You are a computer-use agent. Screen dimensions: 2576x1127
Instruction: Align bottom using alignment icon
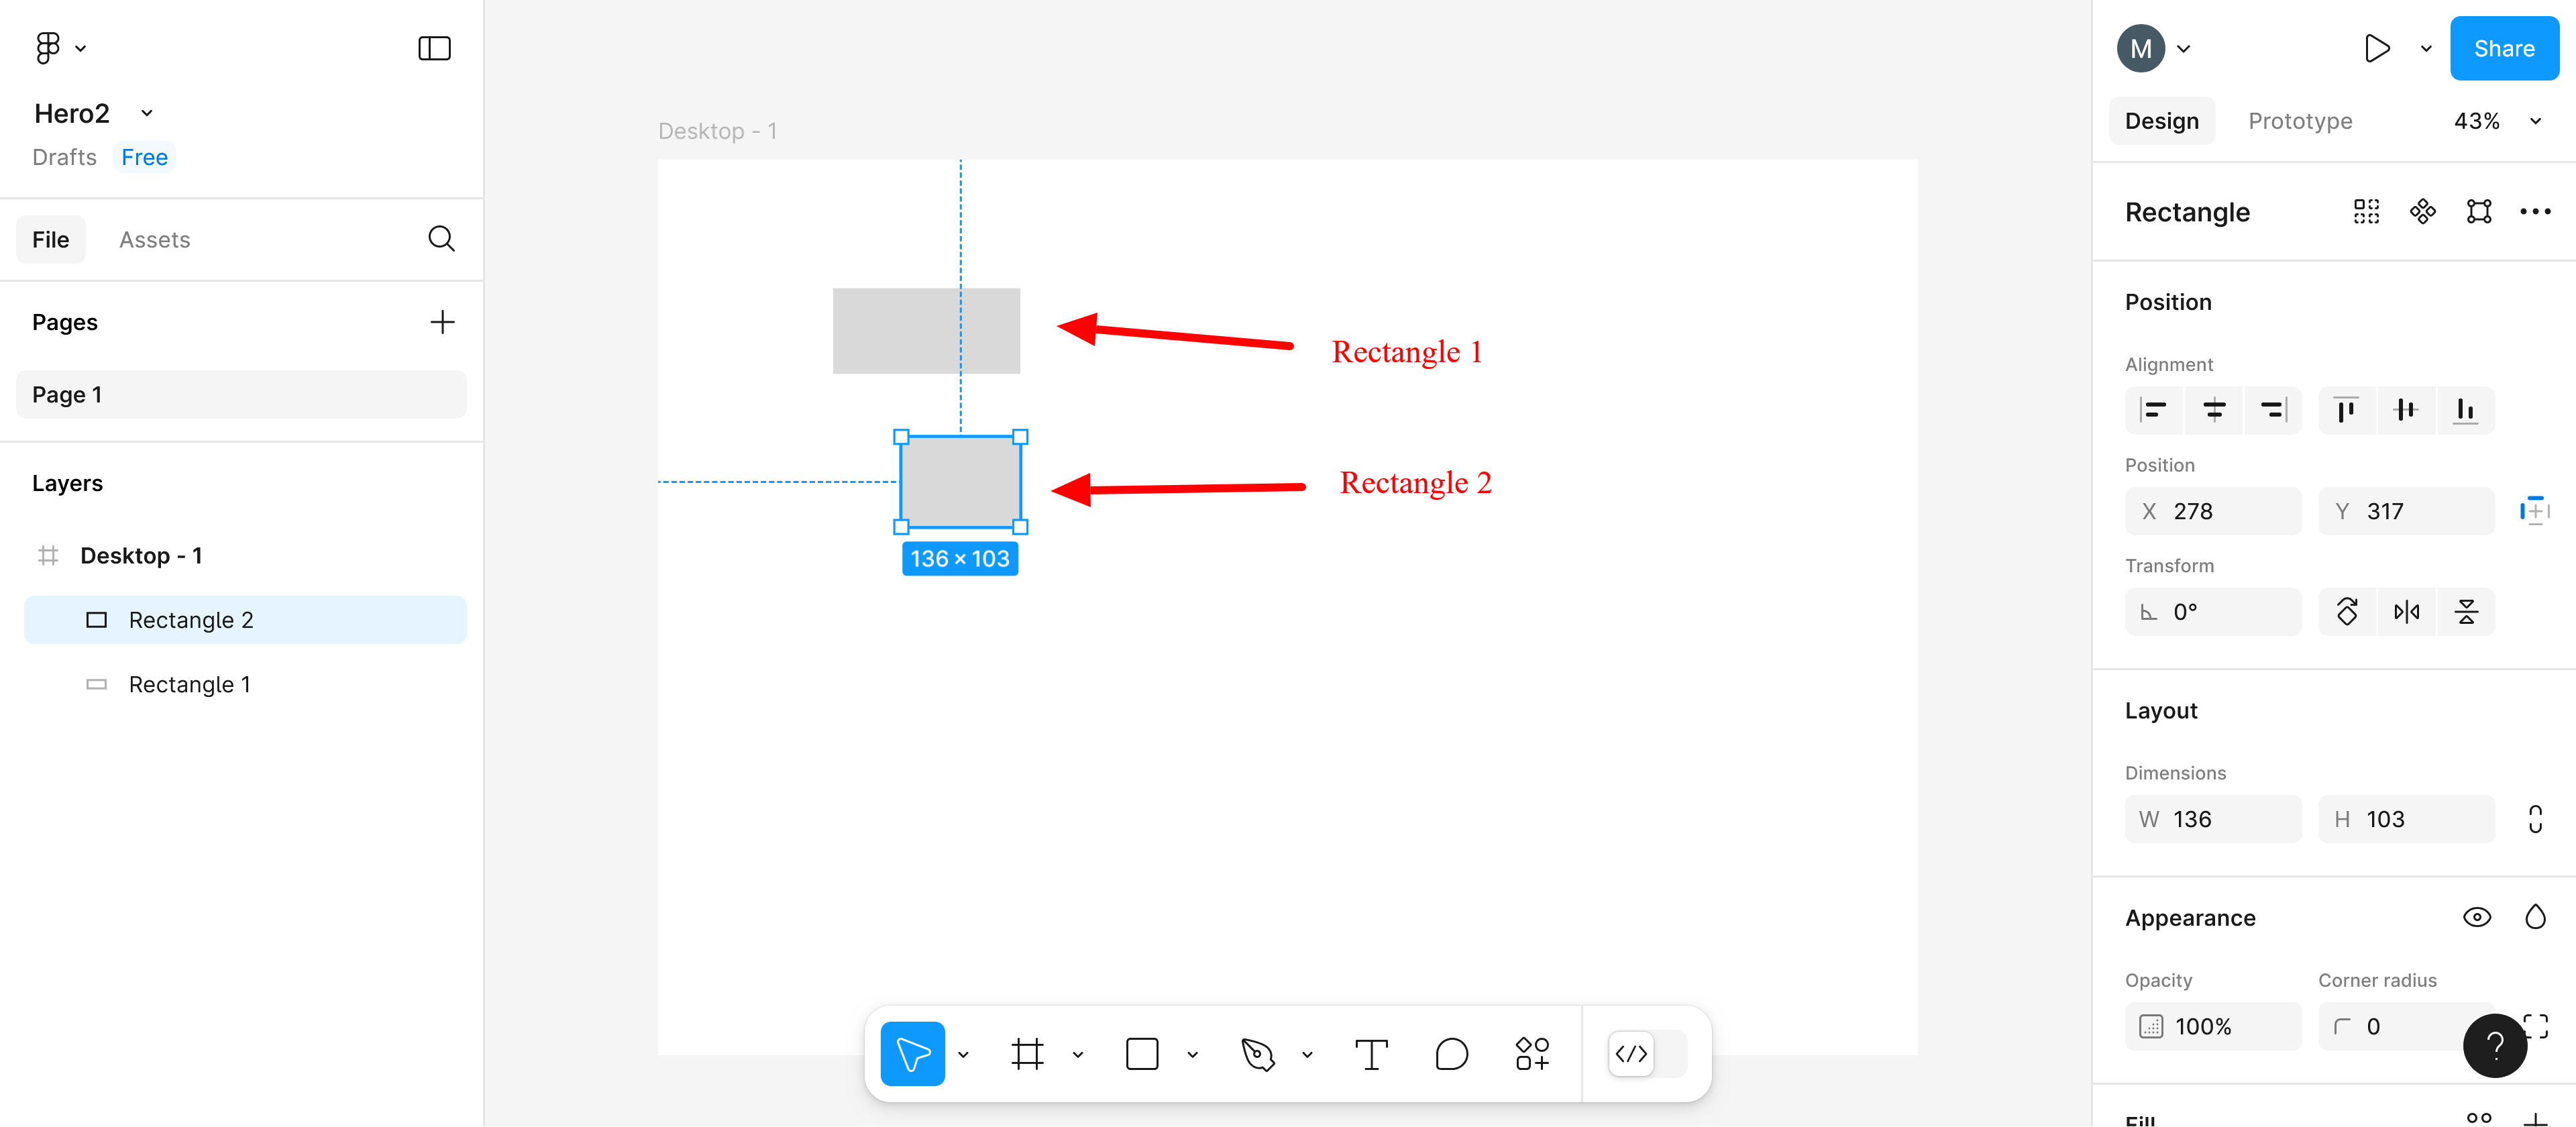pos(2466,410)
